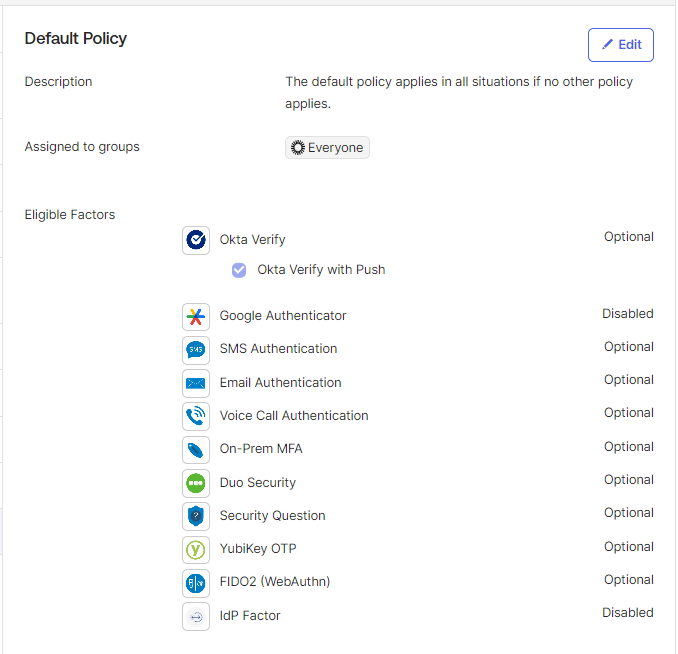Click the Email Authentication envelope icon
This screenshot has width=678, height=654.
coord(196,383)
